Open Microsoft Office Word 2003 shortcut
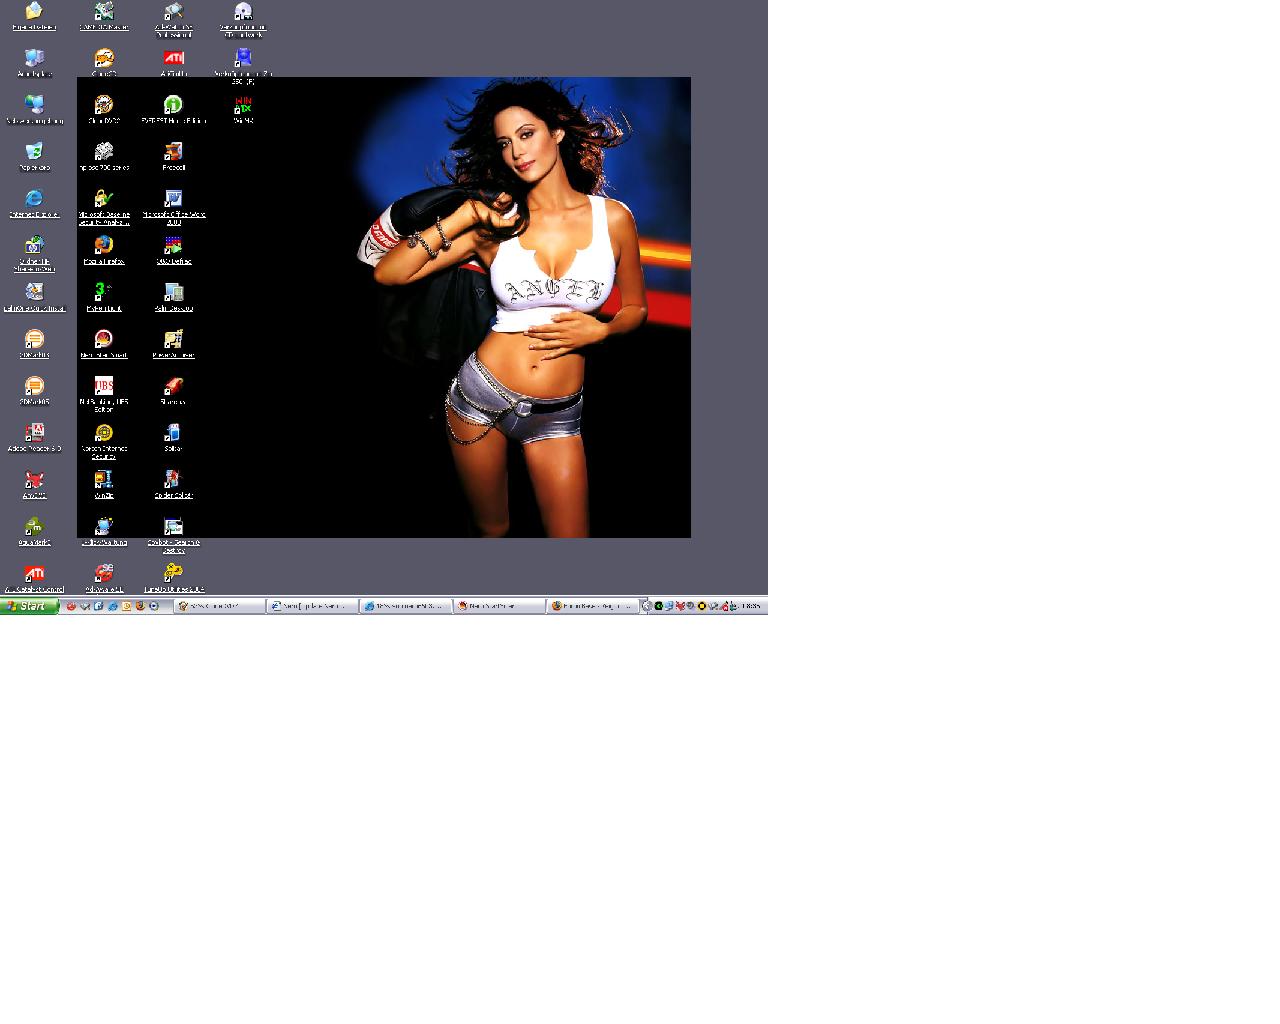Image resolution: width=1280 pixels, height=1024 pixels. [x=173, y=199]
